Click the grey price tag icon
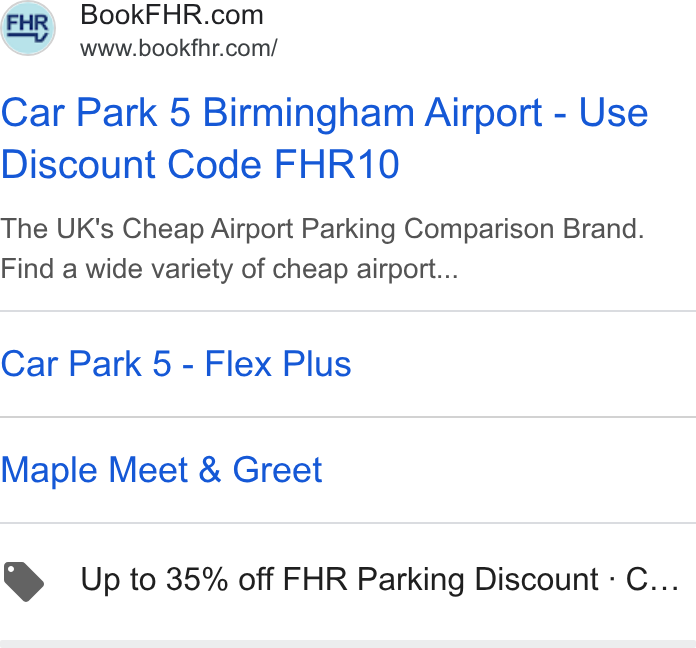This screenshot has height=648, width=696. point(24,581)
